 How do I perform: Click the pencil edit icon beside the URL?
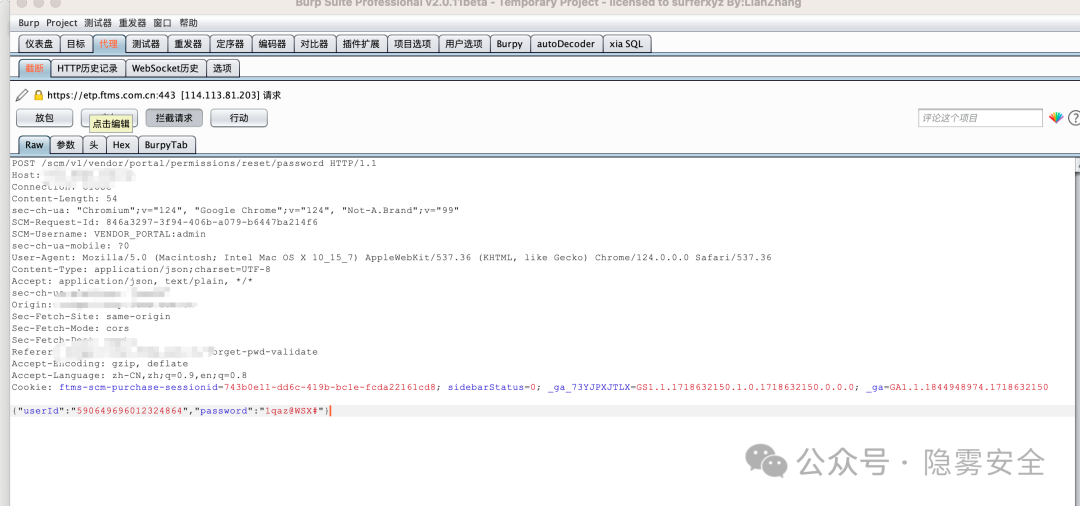tap(22, 95)
